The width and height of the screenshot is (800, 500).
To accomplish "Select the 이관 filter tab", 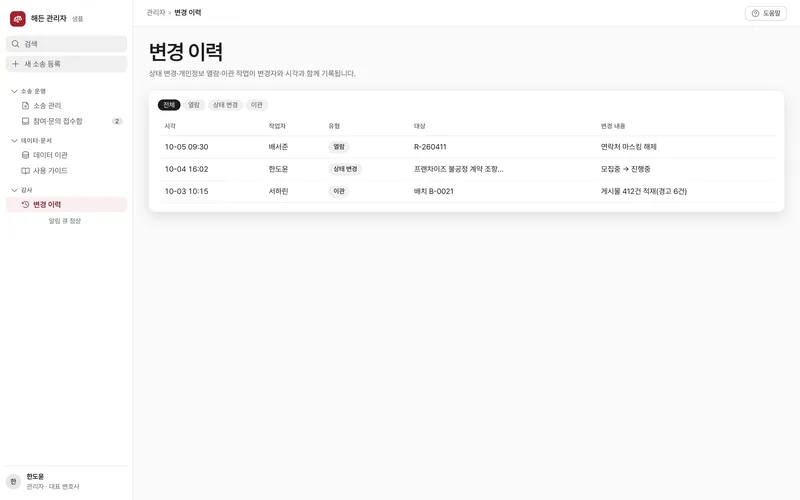I will coord(257,105).
